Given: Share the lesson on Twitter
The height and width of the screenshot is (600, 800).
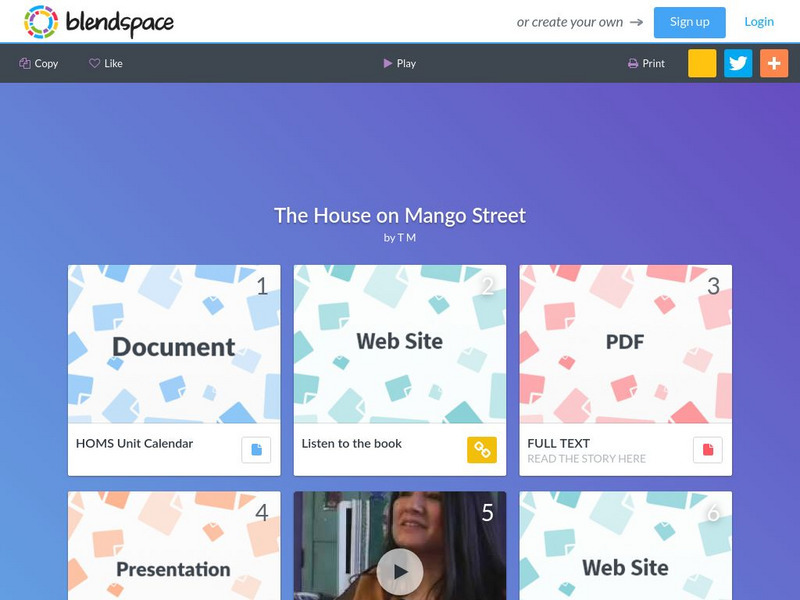Looking at the screenshot, I should [738, 63].
